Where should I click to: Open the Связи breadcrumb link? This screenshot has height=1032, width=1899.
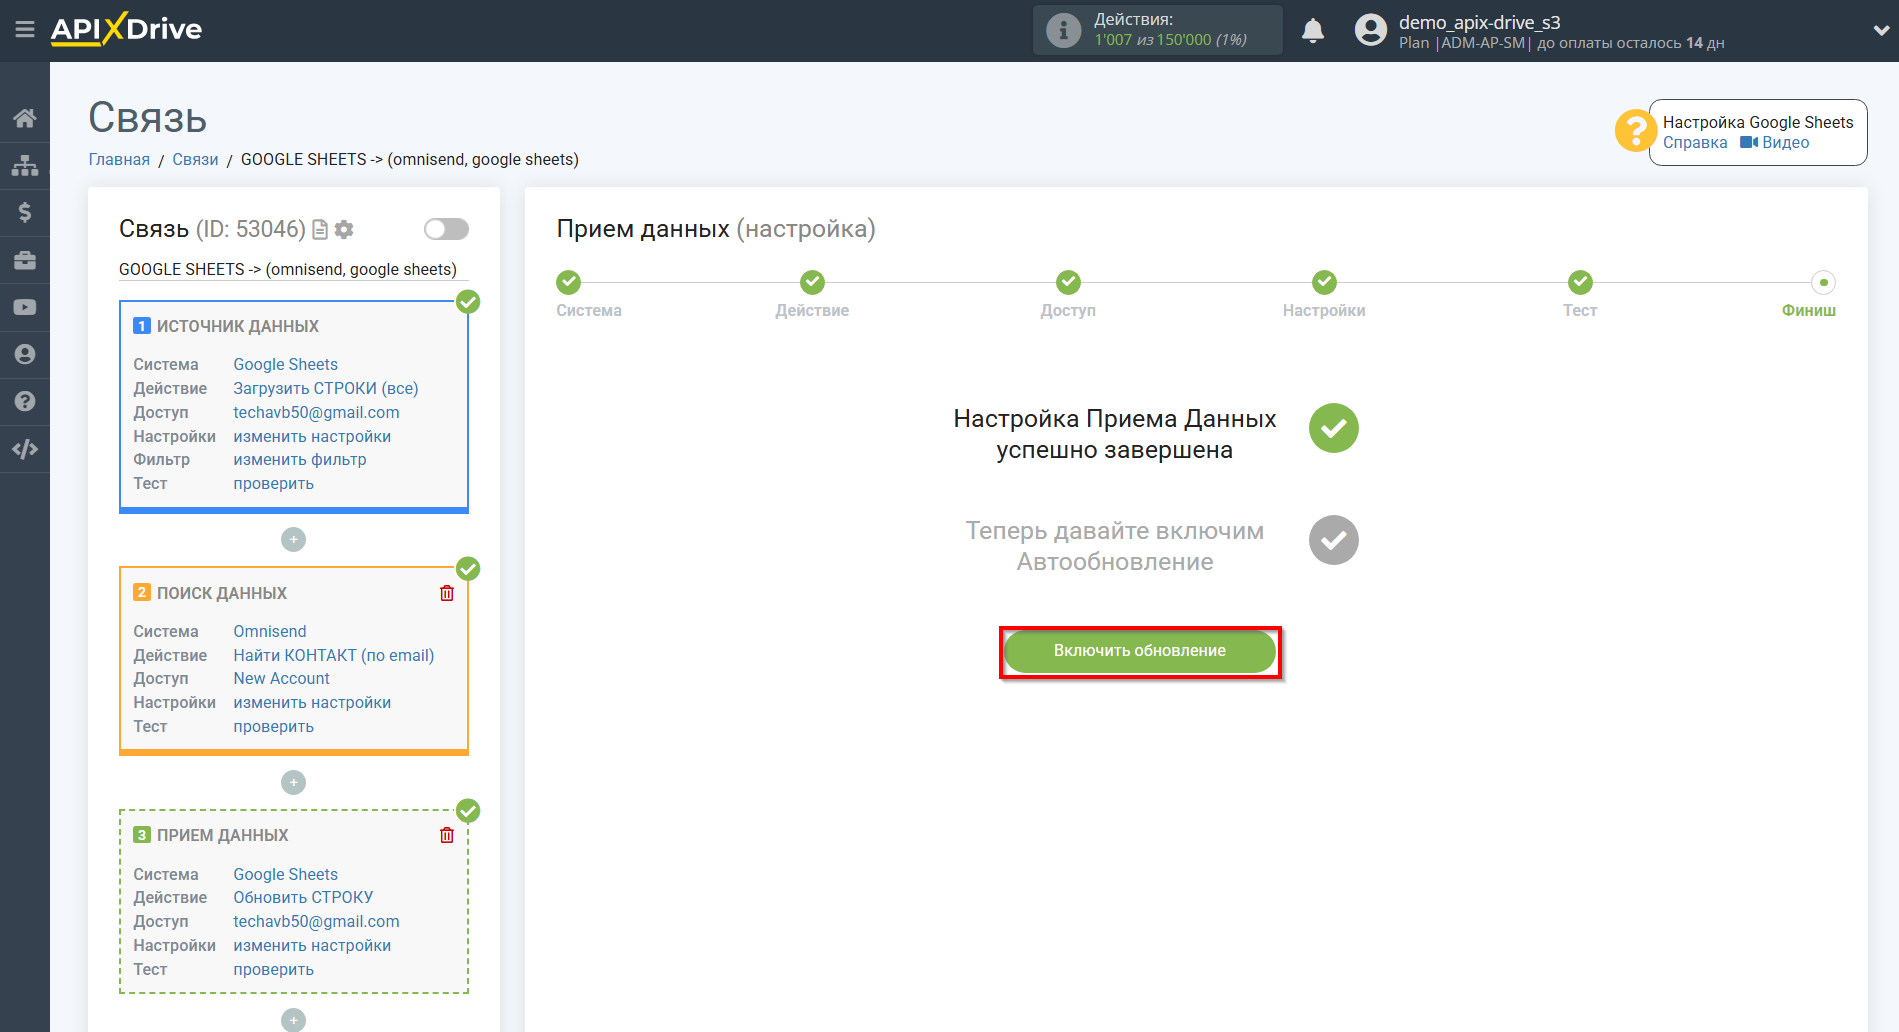coord(196,159)
